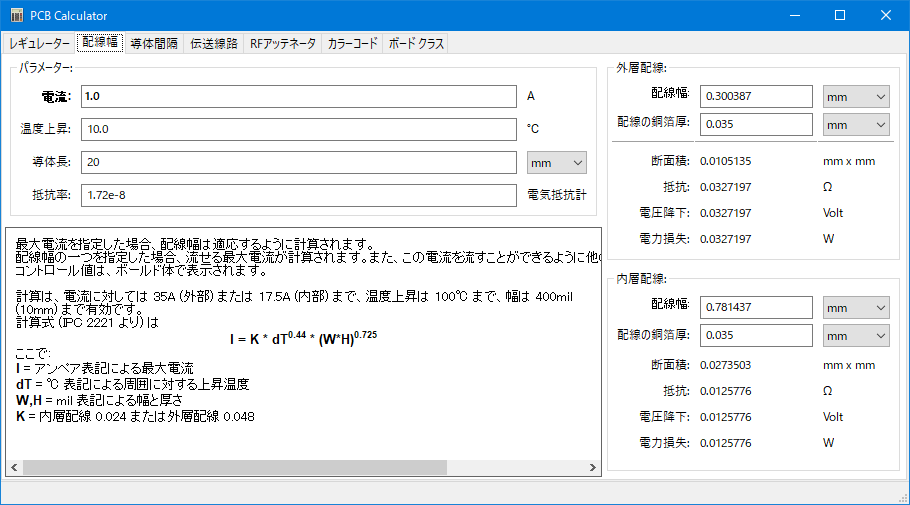Click the PCB Calculator app icon in title bar
The width and height of the screenshot is (910, 505).
(x=16, y=16)
